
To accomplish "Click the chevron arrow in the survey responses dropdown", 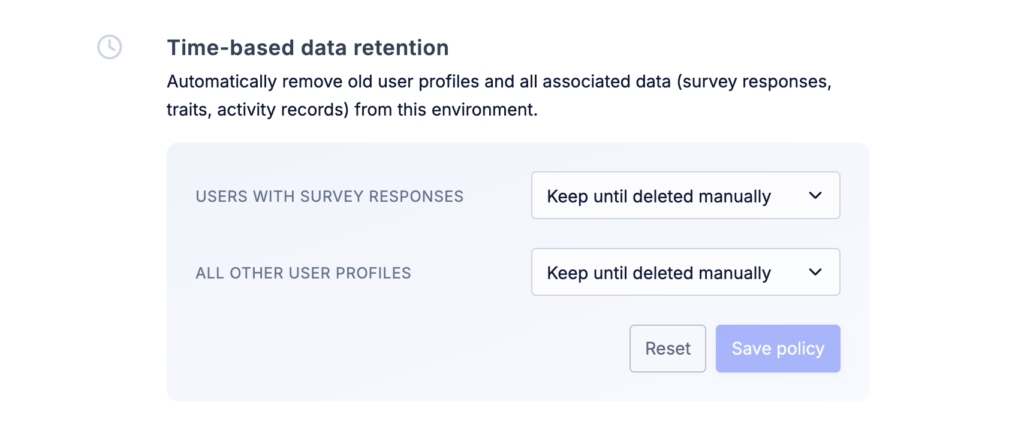I will (x=814, y=195).
